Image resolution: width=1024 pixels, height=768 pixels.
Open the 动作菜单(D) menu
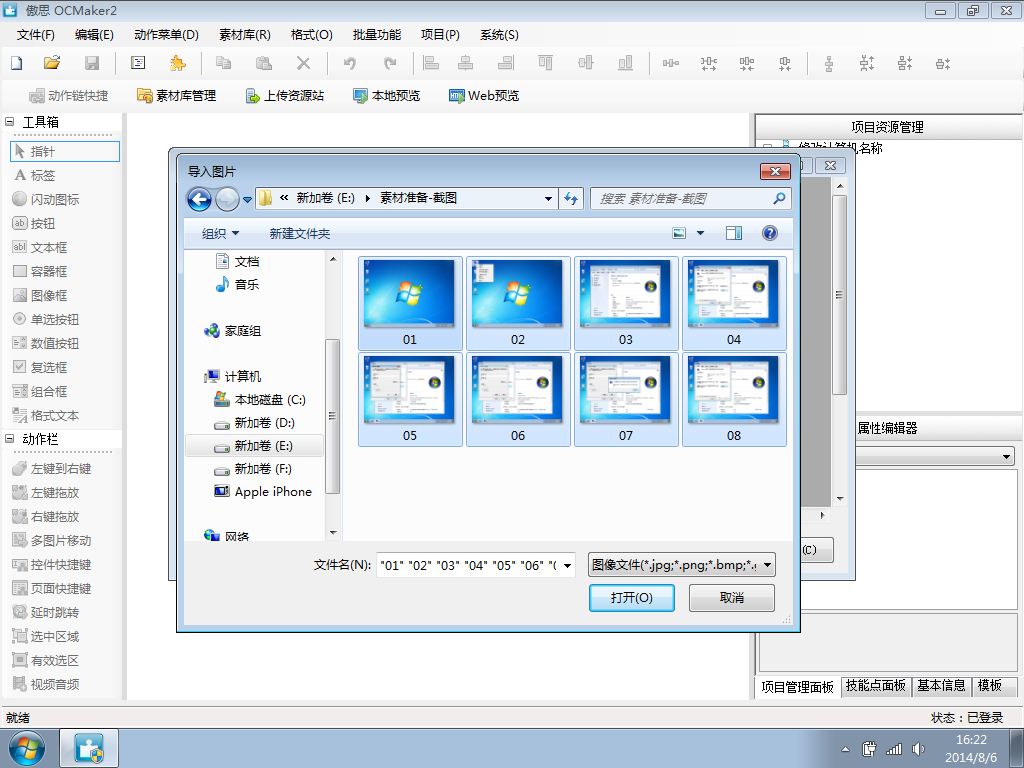point(166,35)
